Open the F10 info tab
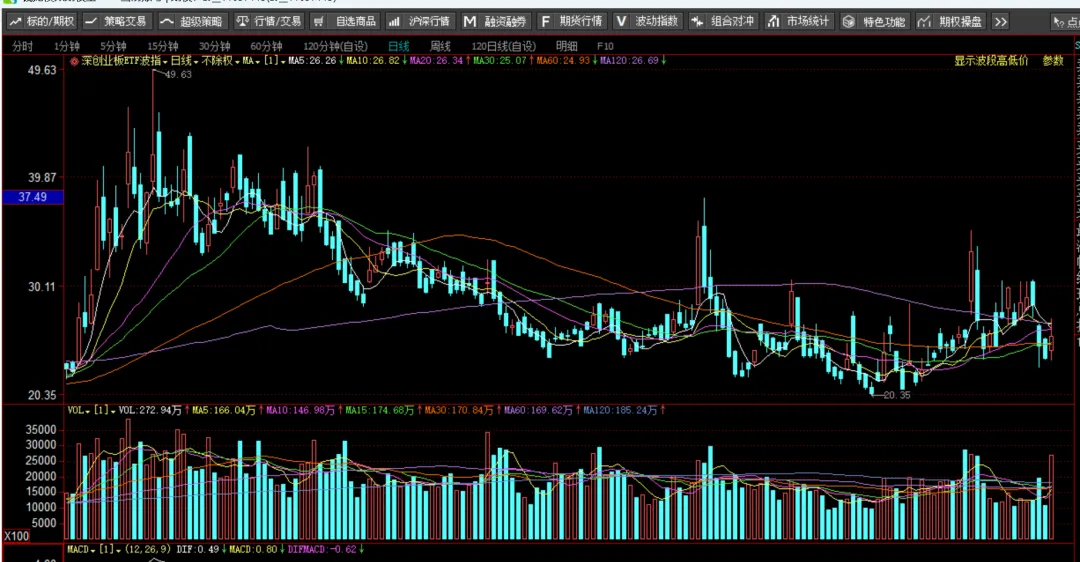Screen dimensions: 1080x562 605,46
